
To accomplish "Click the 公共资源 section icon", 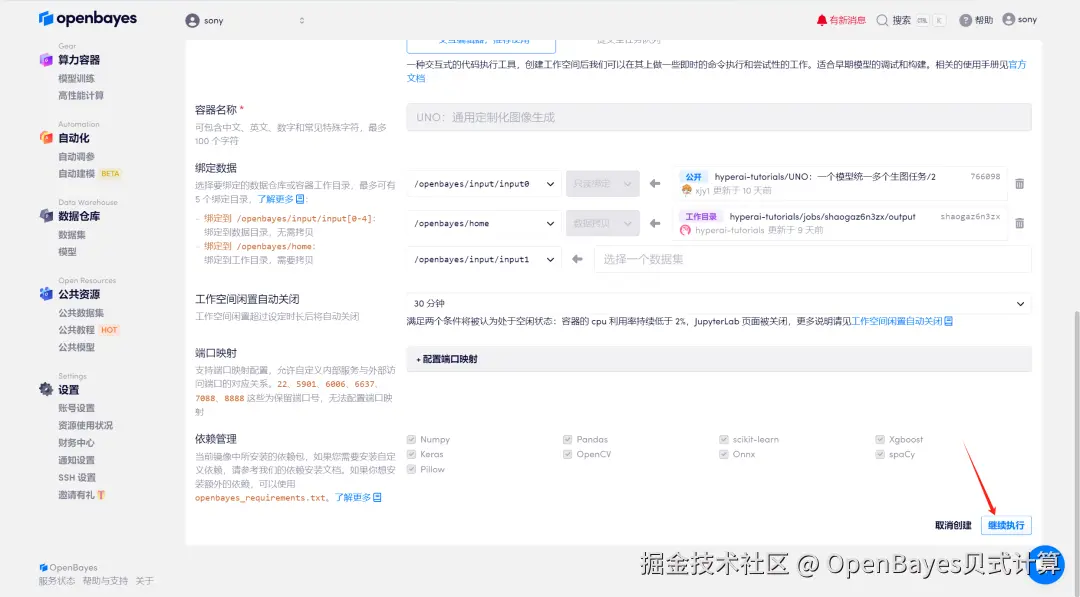I will click(46, 294).
